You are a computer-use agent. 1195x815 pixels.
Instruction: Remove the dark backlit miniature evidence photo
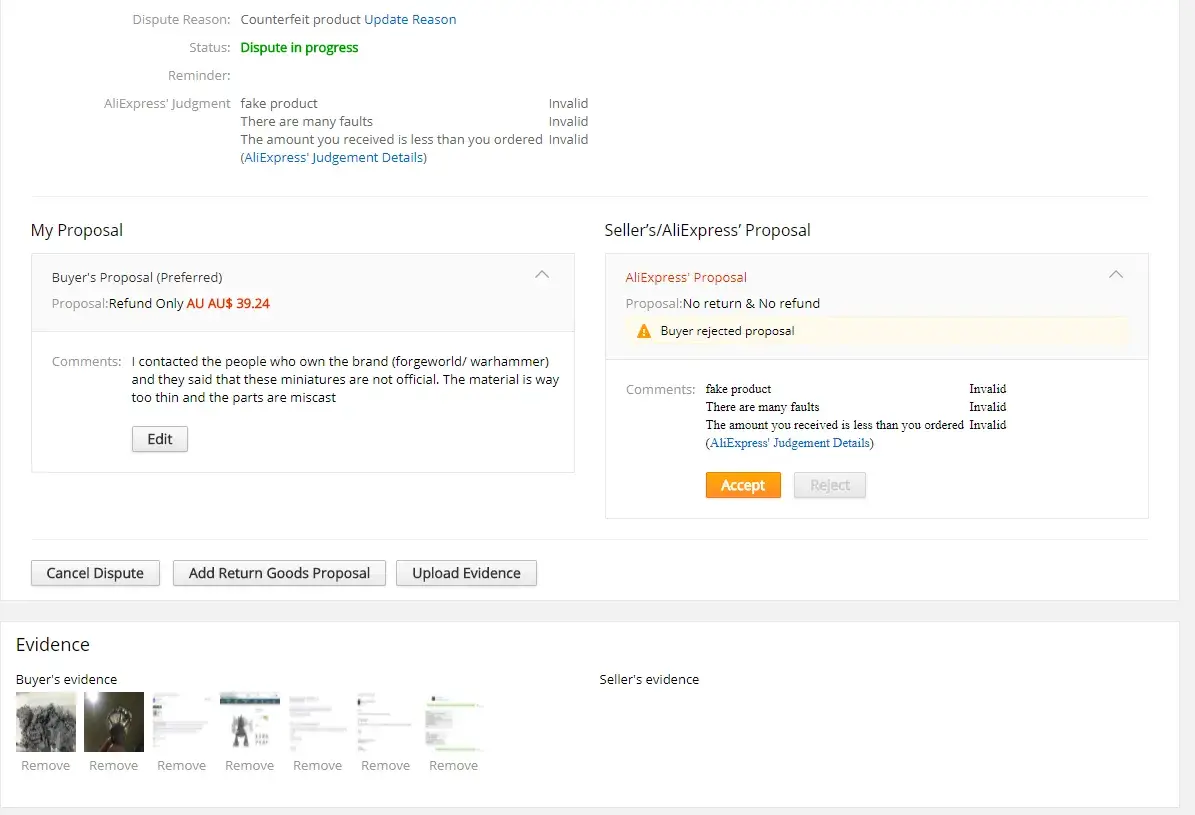[x=114, y=766]
